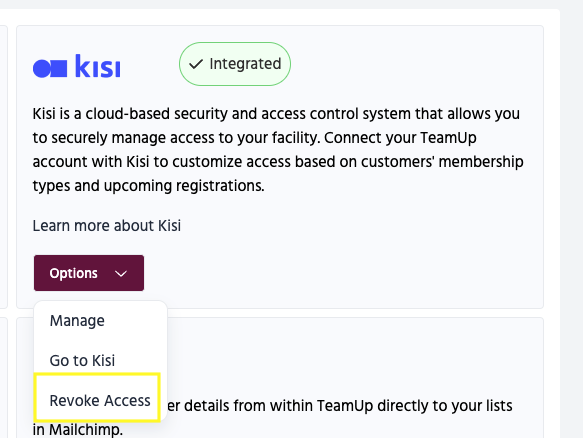This screenshot has width=583, height=438.
Task: Choose Go to Kisi in the dropdown menu
Action: tap(83, 360)
